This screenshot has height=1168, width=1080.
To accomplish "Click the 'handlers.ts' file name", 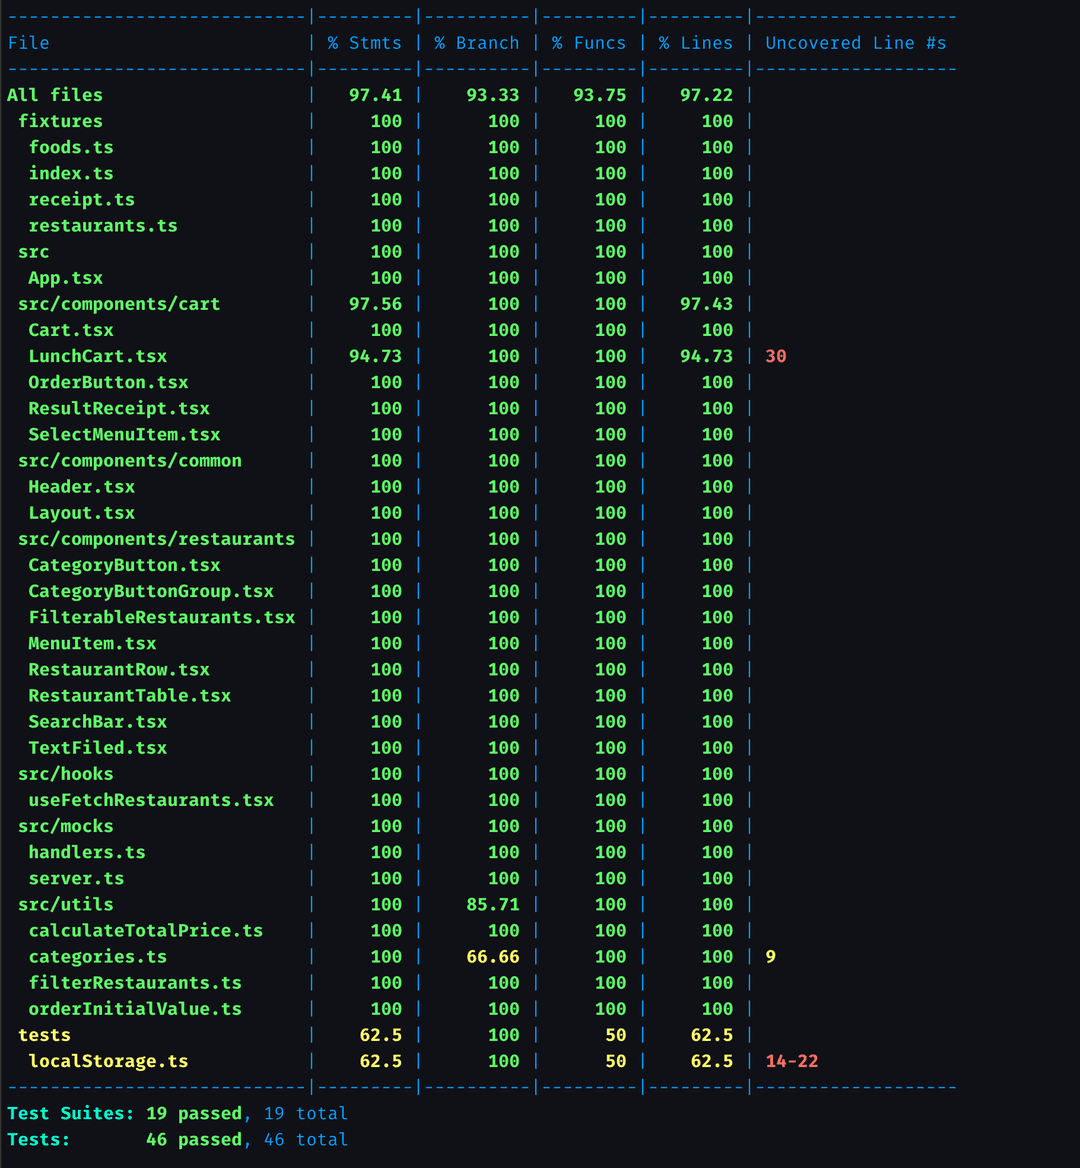I will tap(87, 852).
